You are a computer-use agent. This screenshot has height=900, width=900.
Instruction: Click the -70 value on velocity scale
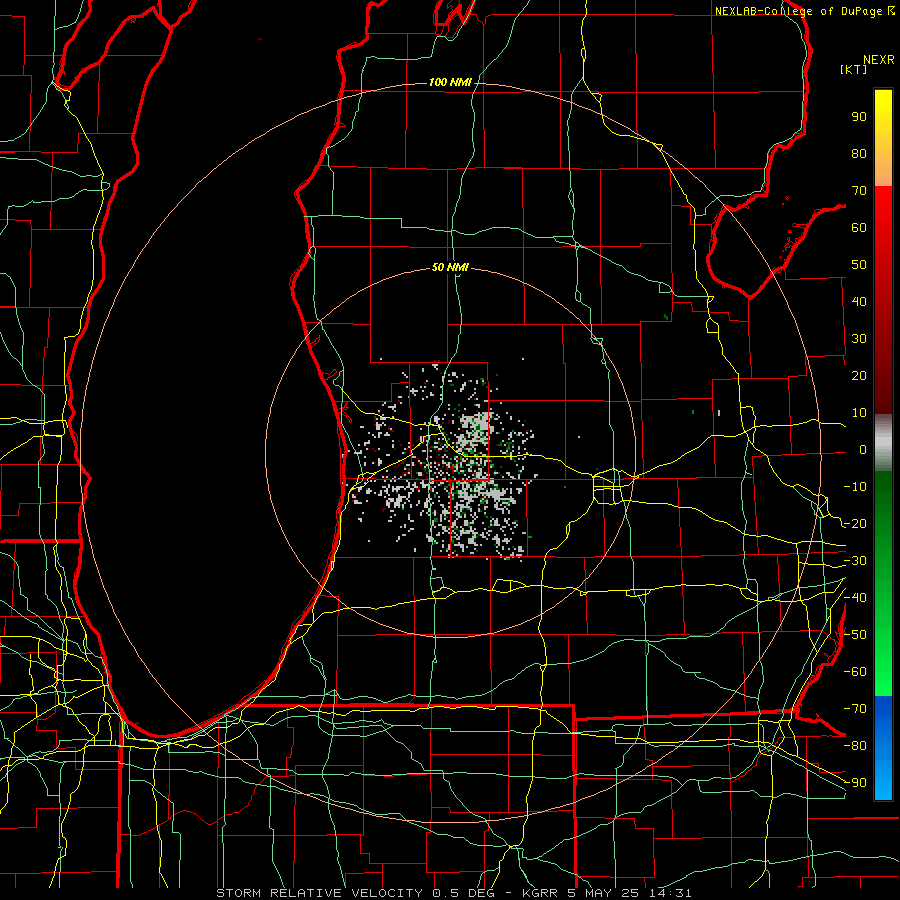click(855, 709)
